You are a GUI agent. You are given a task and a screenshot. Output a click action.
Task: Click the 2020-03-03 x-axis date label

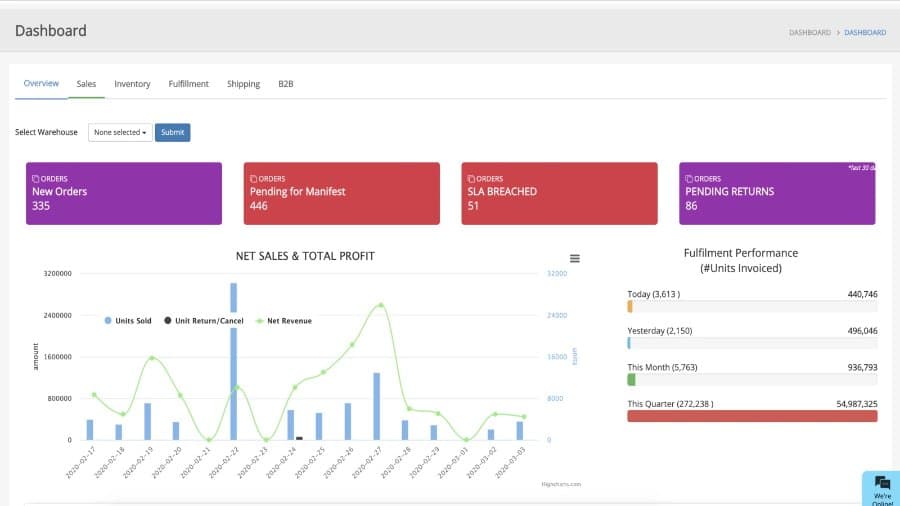tap(510, 462)
